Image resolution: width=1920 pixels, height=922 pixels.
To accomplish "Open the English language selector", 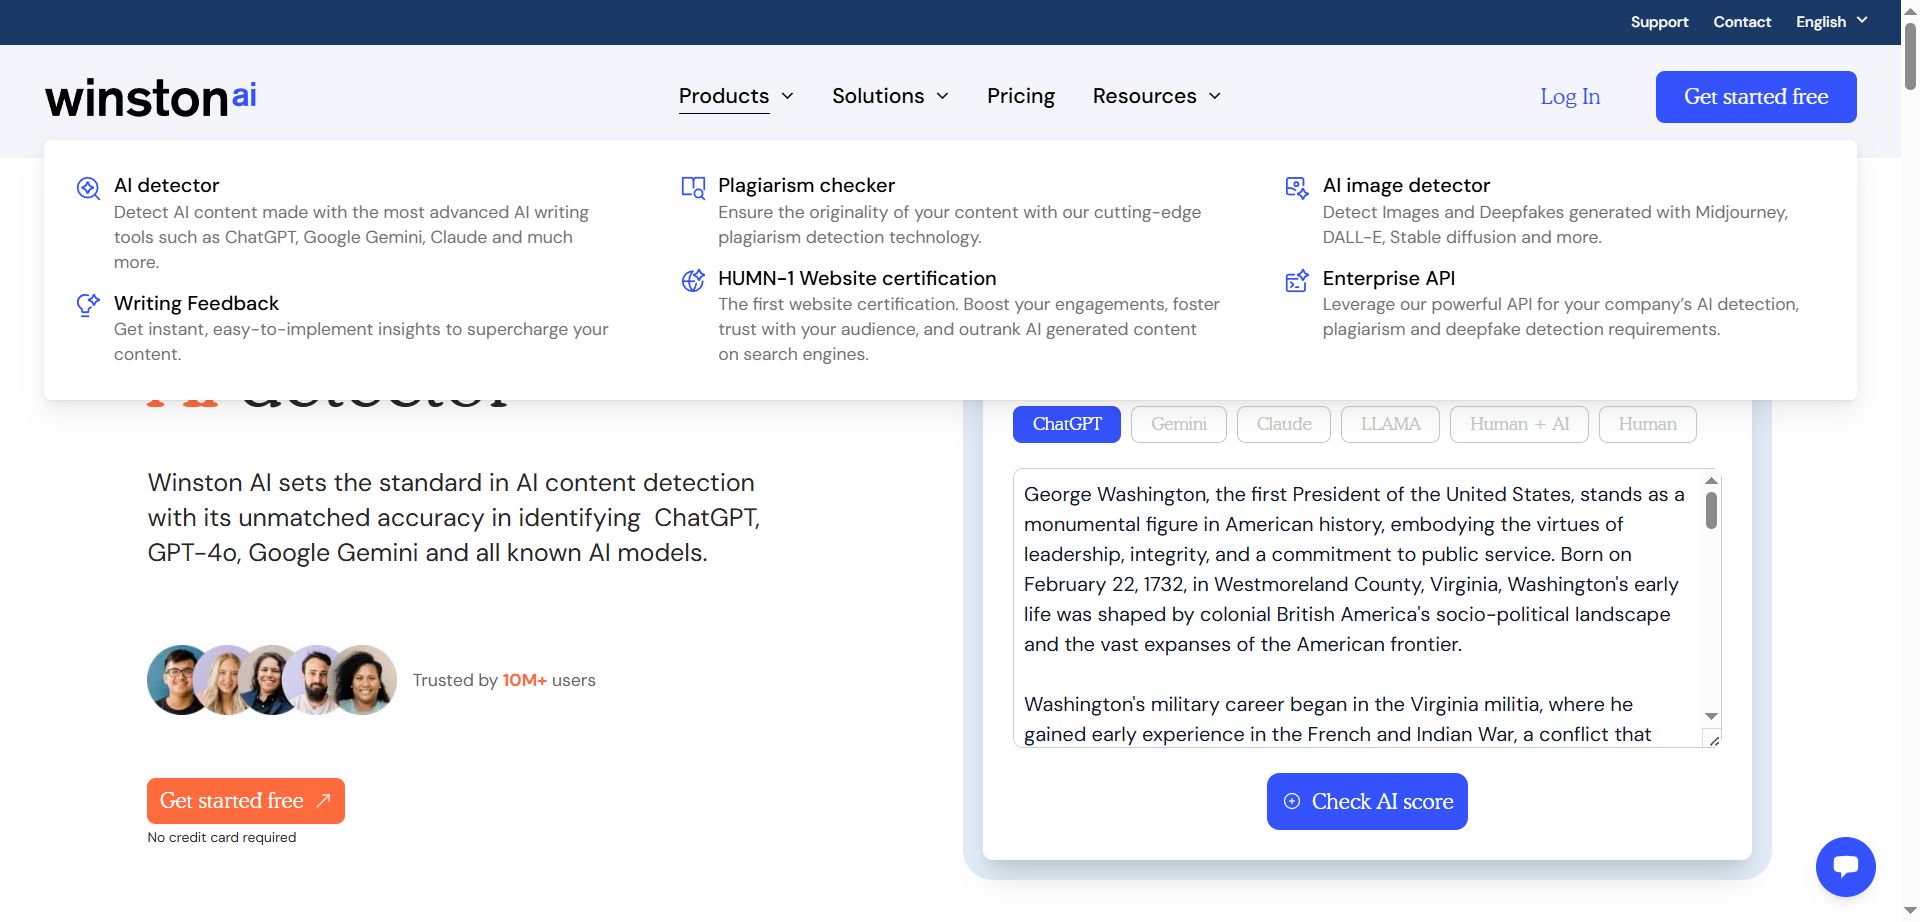I will pyautogui.click(x=1832, y=21).
